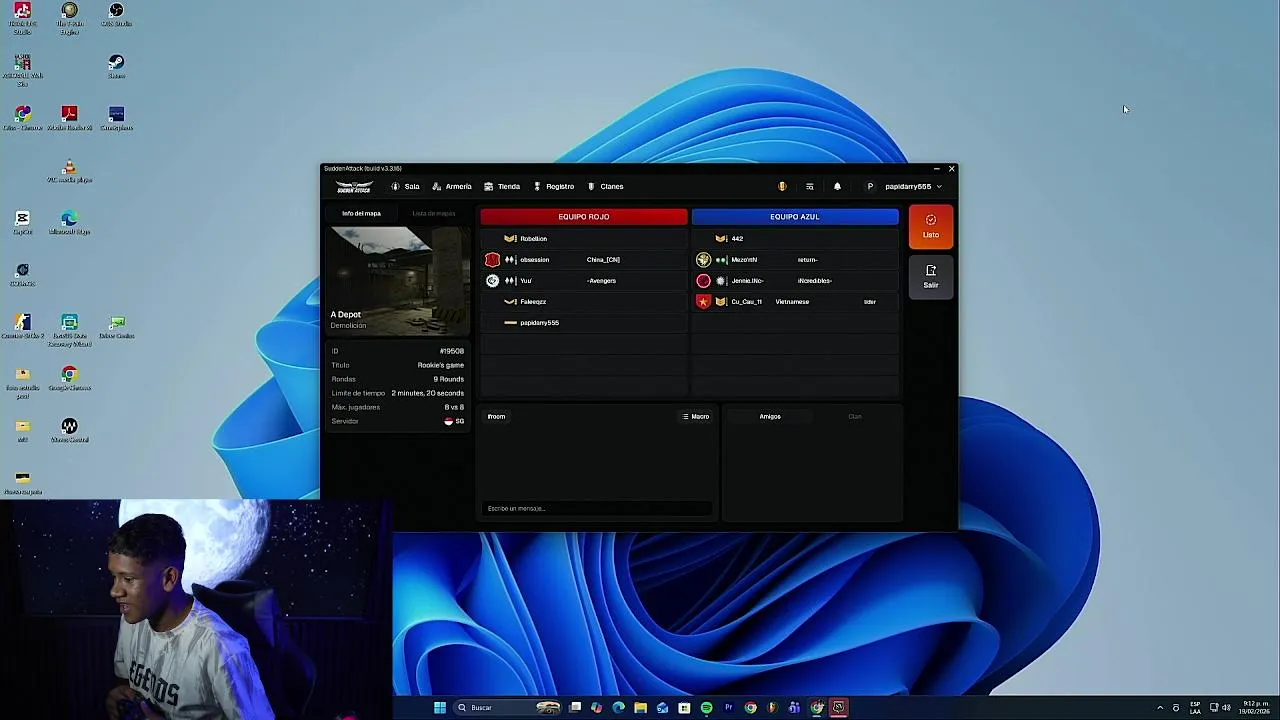Click the A Depot map thumbnail

399,280
